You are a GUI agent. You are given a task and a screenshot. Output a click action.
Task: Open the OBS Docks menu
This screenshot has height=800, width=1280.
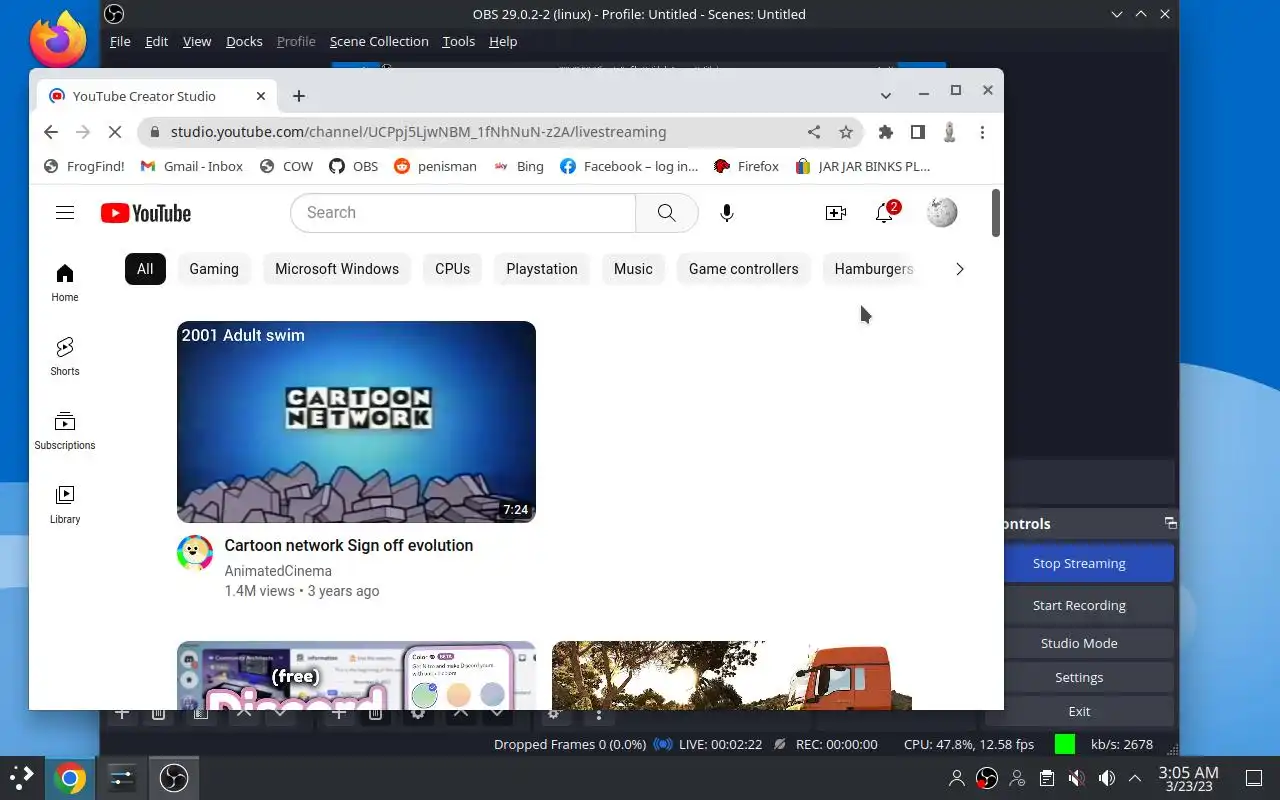click(x=244, y=41)
